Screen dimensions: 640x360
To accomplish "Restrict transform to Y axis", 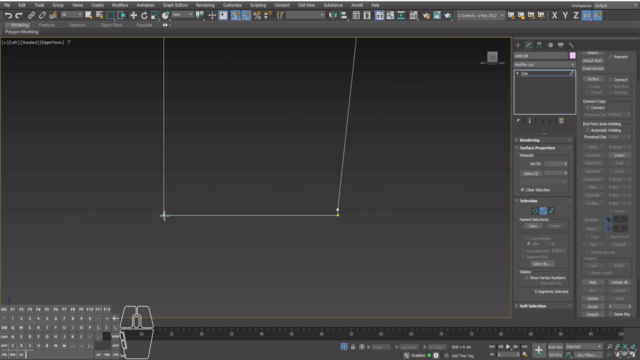I will point(565,16).
